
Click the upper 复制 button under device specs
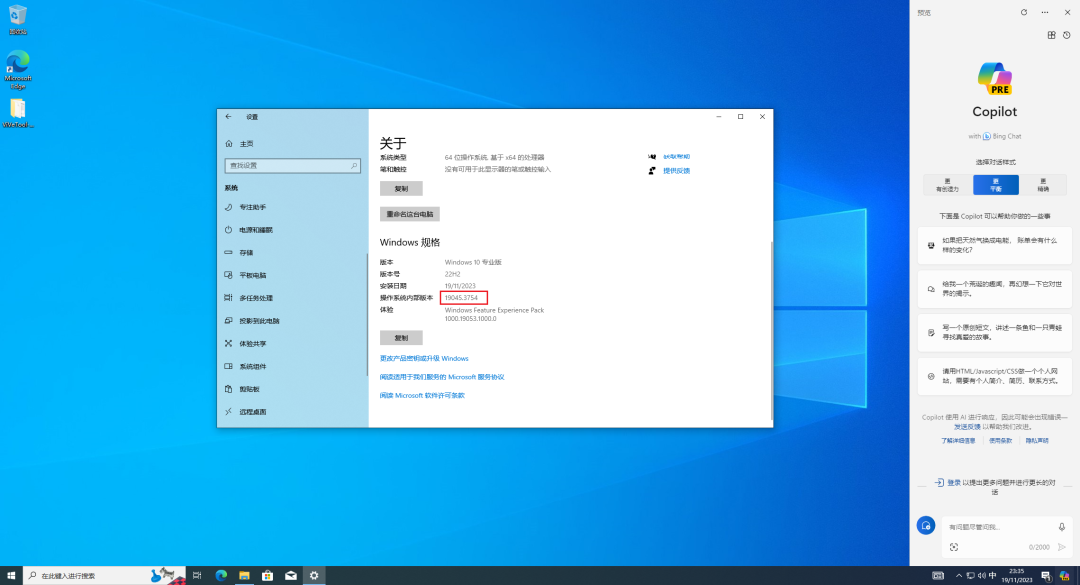[x=401, y=189]
